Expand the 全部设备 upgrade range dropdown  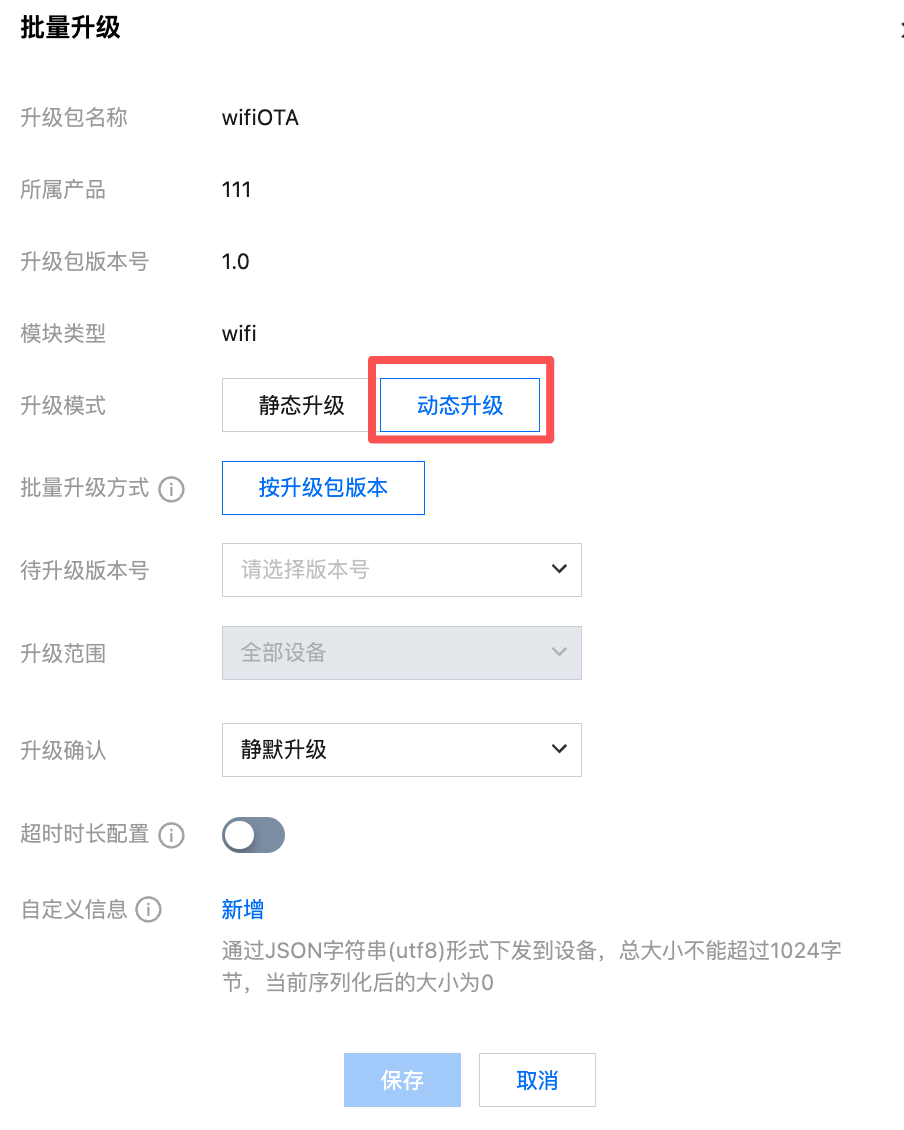click(x=401, y=653)
